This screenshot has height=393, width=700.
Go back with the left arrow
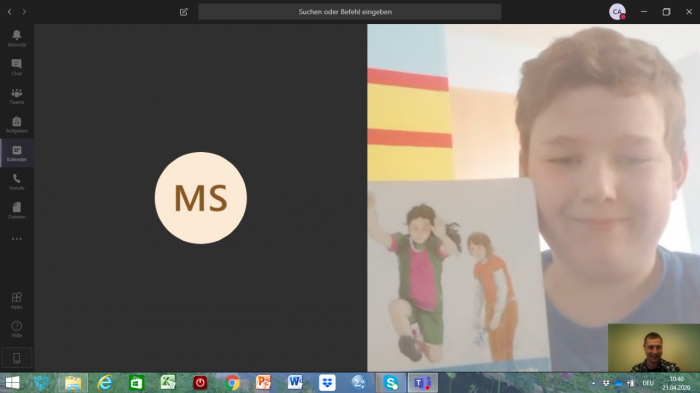pos(9,12)
